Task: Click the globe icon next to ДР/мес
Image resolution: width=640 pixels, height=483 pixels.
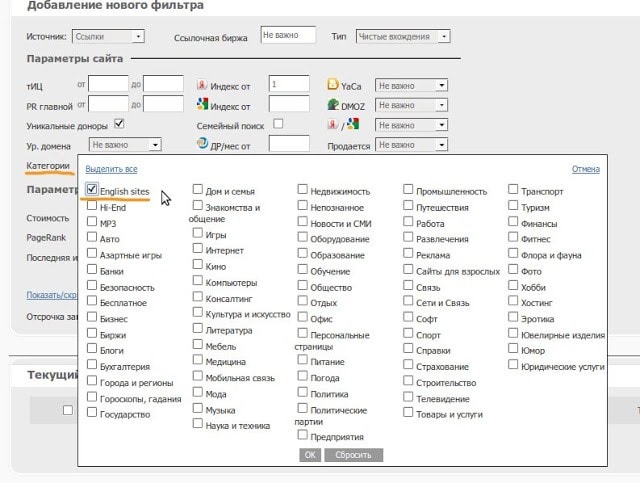Action: [x=202, y=145]
